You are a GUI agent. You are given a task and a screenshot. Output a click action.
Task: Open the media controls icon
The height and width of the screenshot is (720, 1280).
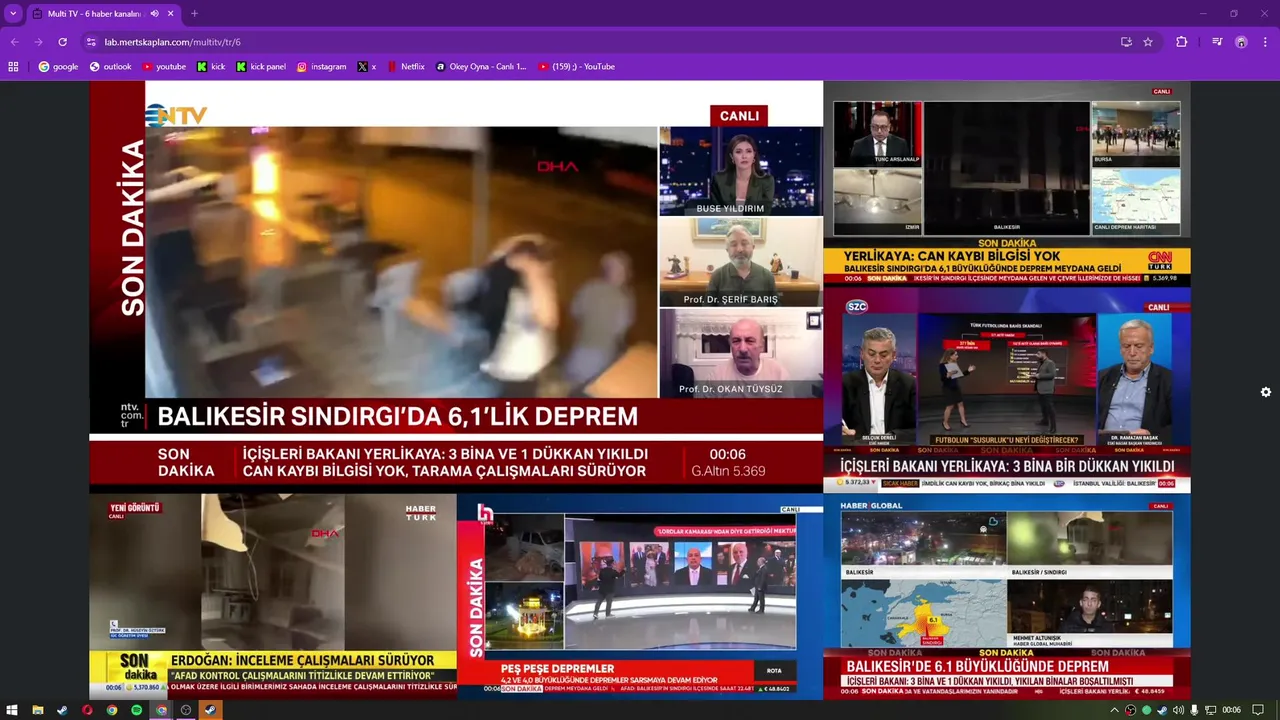pyautogui.click(x=1217, y=42)
